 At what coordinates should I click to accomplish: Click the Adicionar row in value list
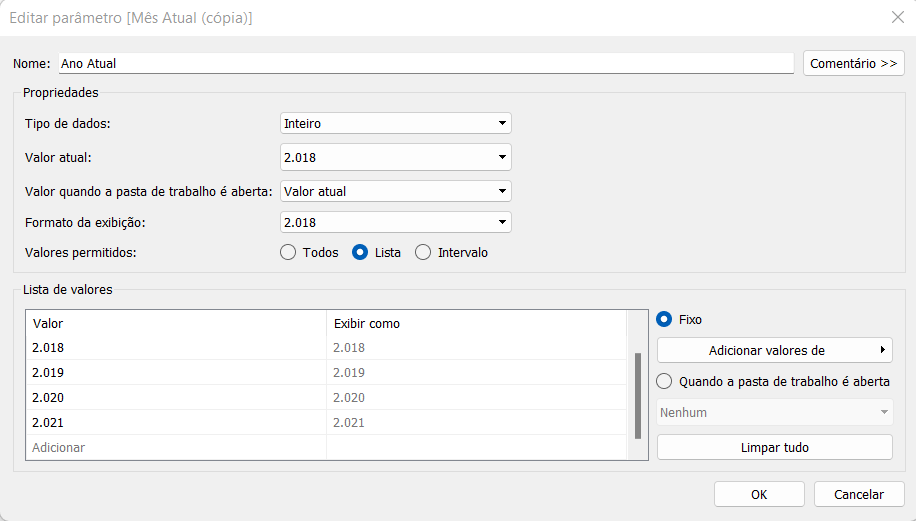click(326, 447)
